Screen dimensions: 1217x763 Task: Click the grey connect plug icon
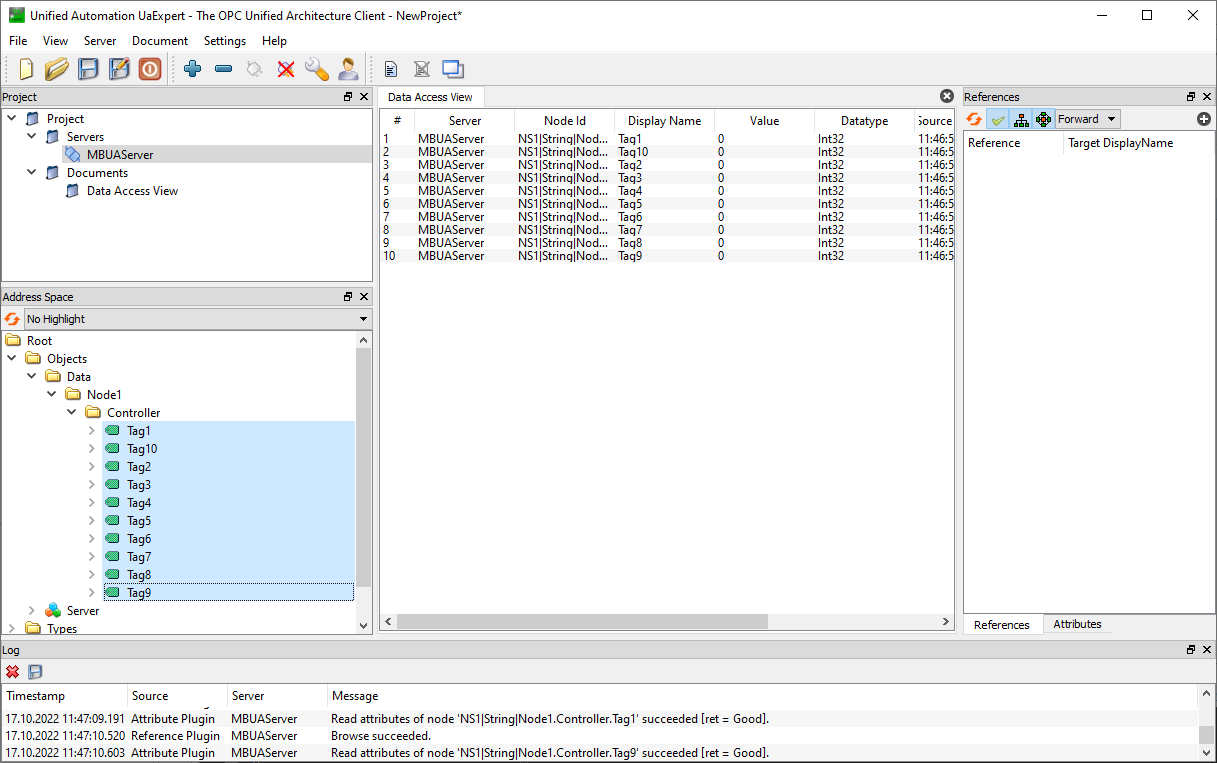pyautogui.click(x=254, y=69)
